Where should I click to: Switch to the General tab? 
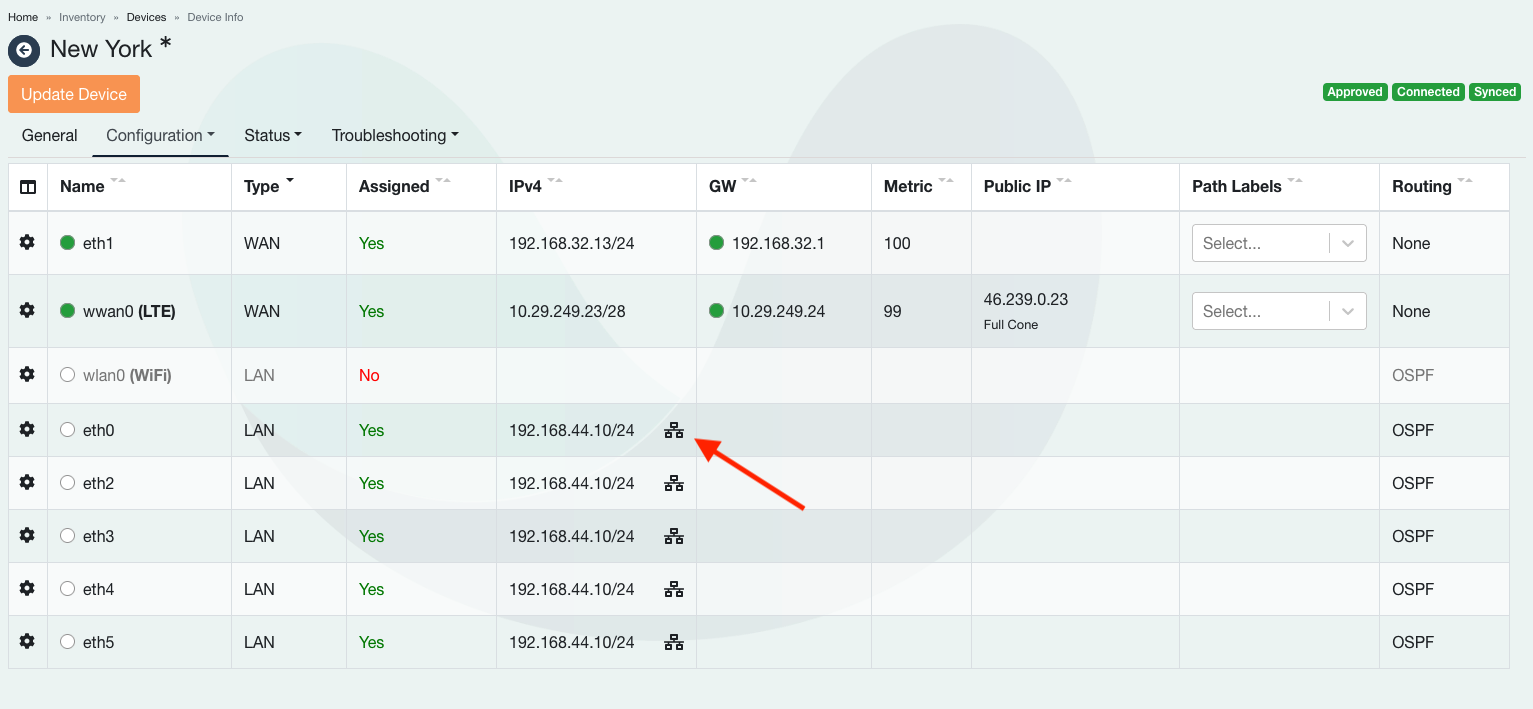49,135
